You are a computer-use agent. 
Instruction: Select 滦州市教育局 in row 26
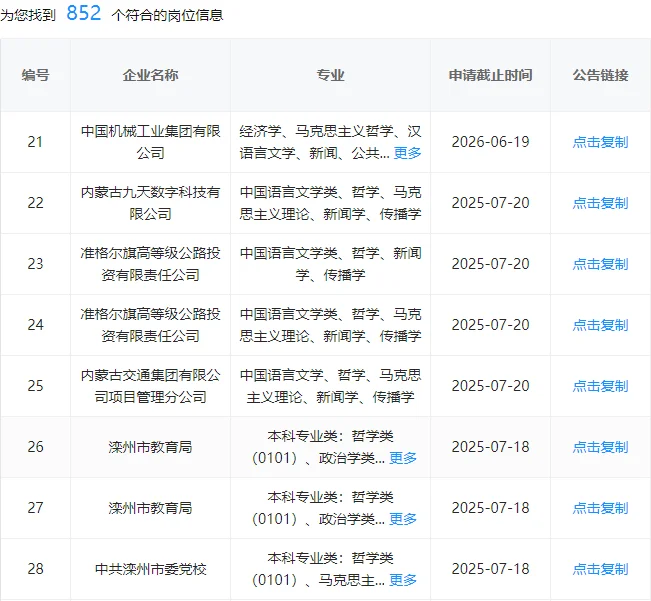coord(150,447)
